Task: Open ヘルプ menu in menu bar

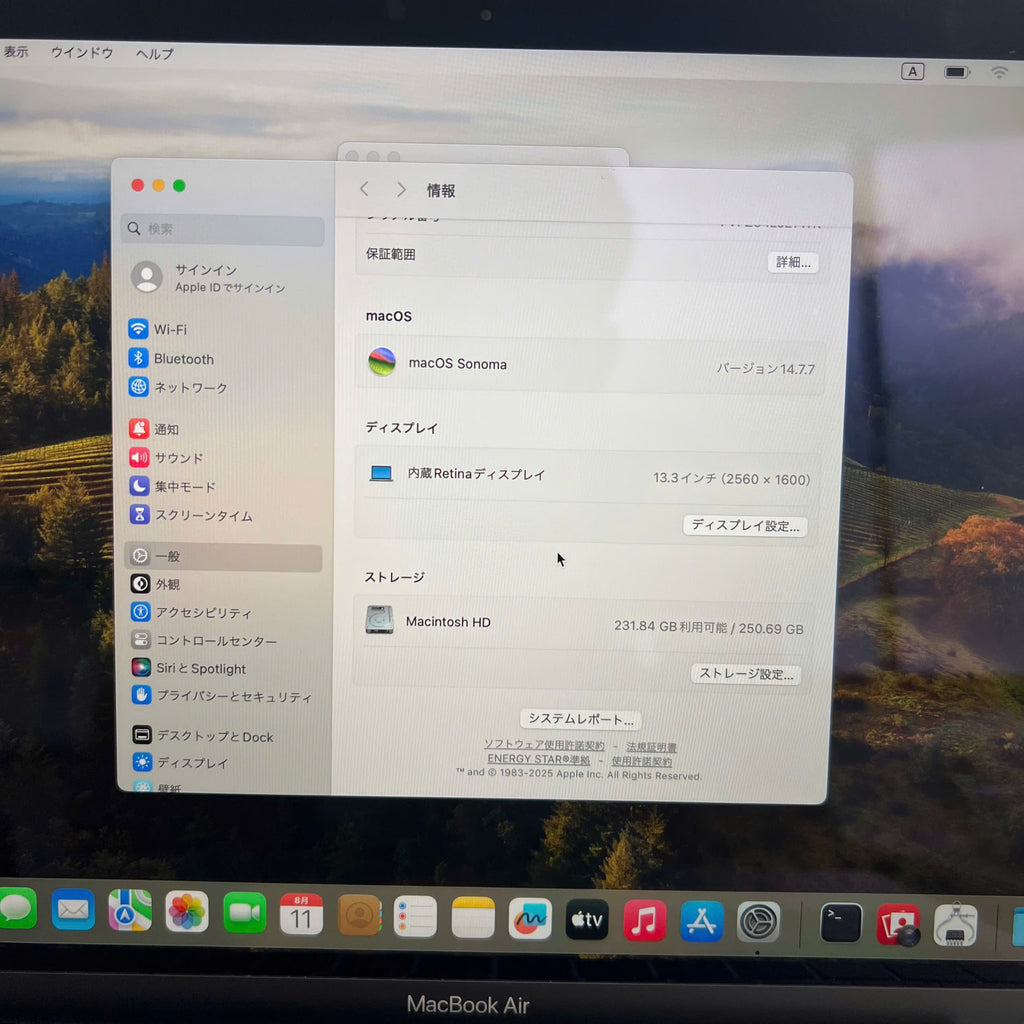Action: [154, 54]
